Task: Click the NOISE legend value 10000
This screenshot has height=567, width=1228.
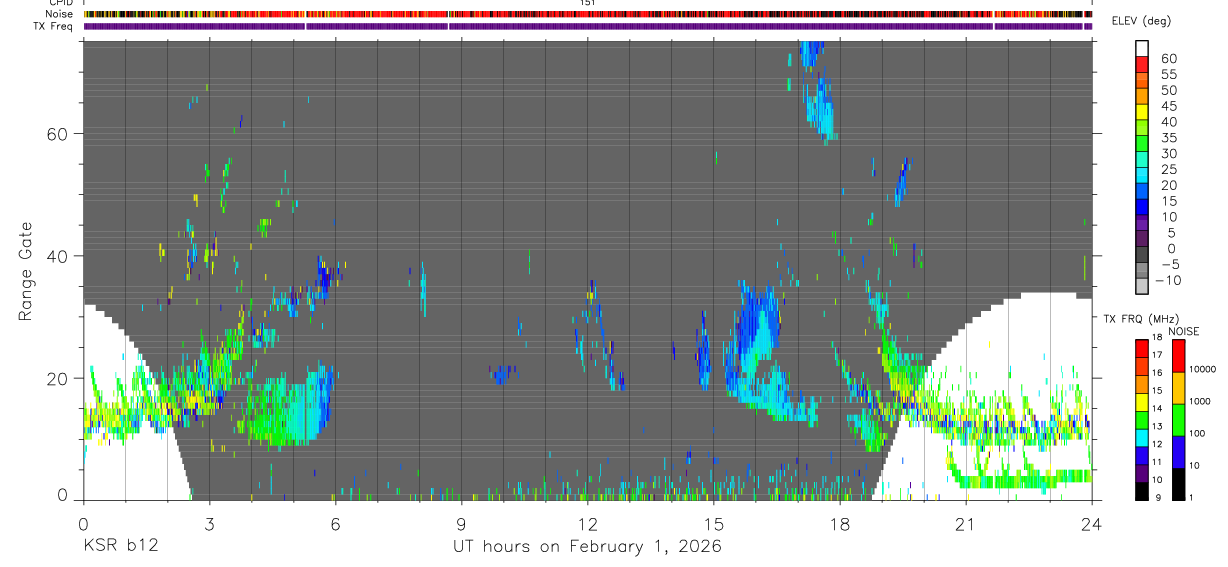Action: 1205,369
